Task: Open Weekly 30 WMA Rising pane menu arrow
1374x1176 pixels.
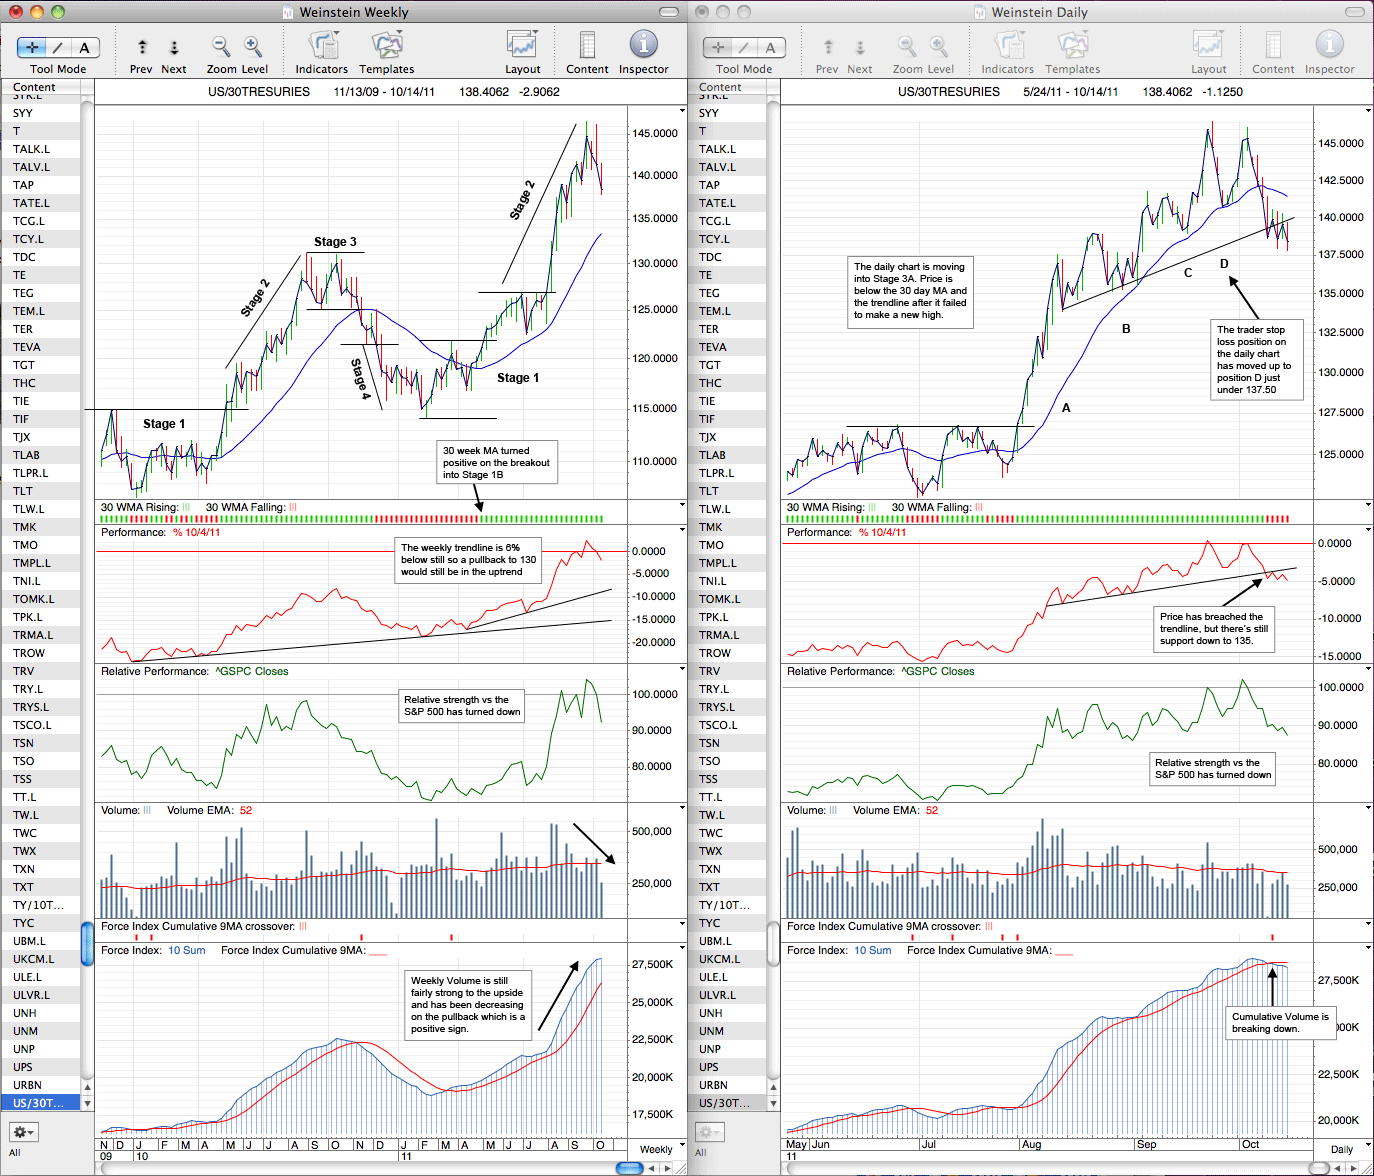Action: [682, 505]
